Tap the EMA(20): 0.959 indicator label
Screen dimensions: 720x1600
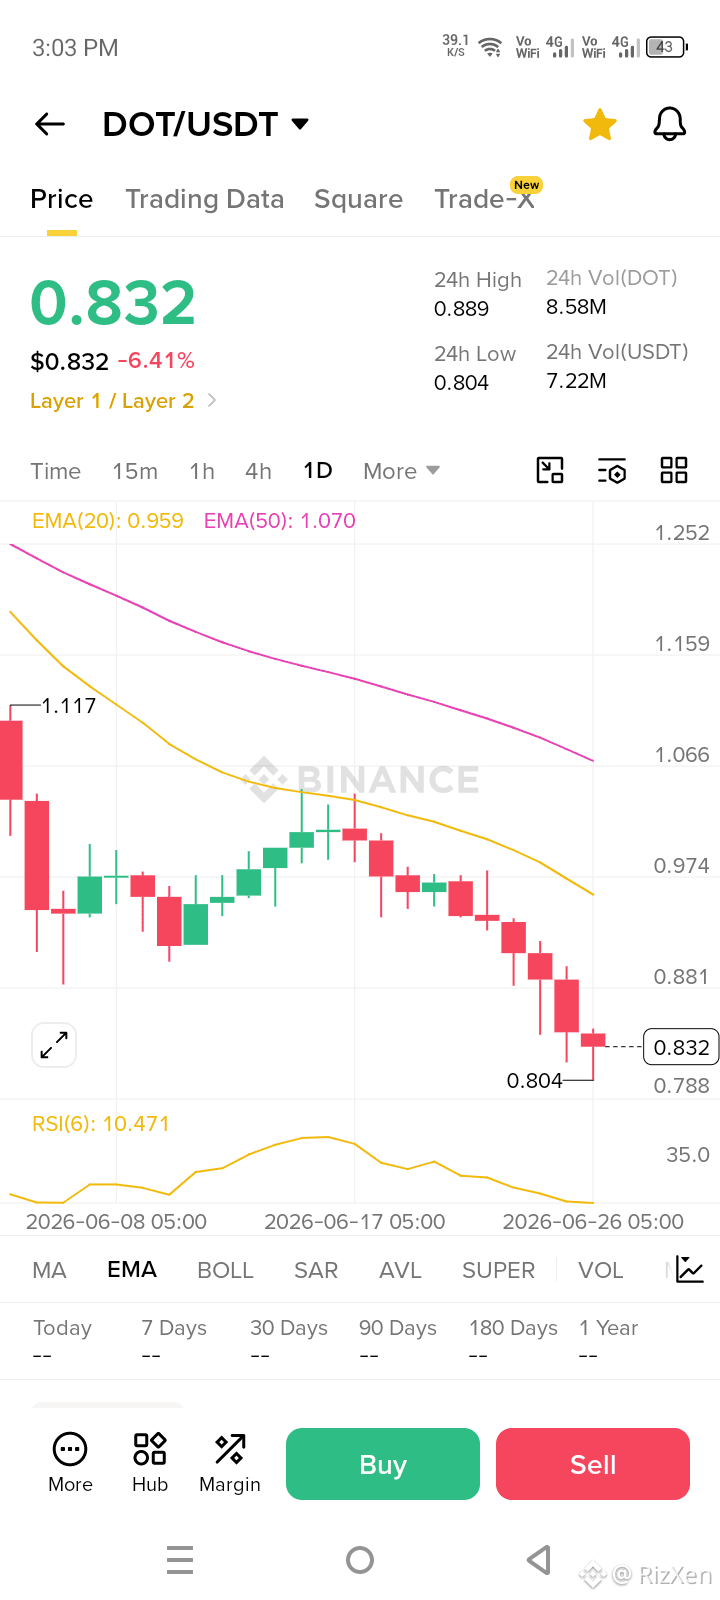point(108,521)
